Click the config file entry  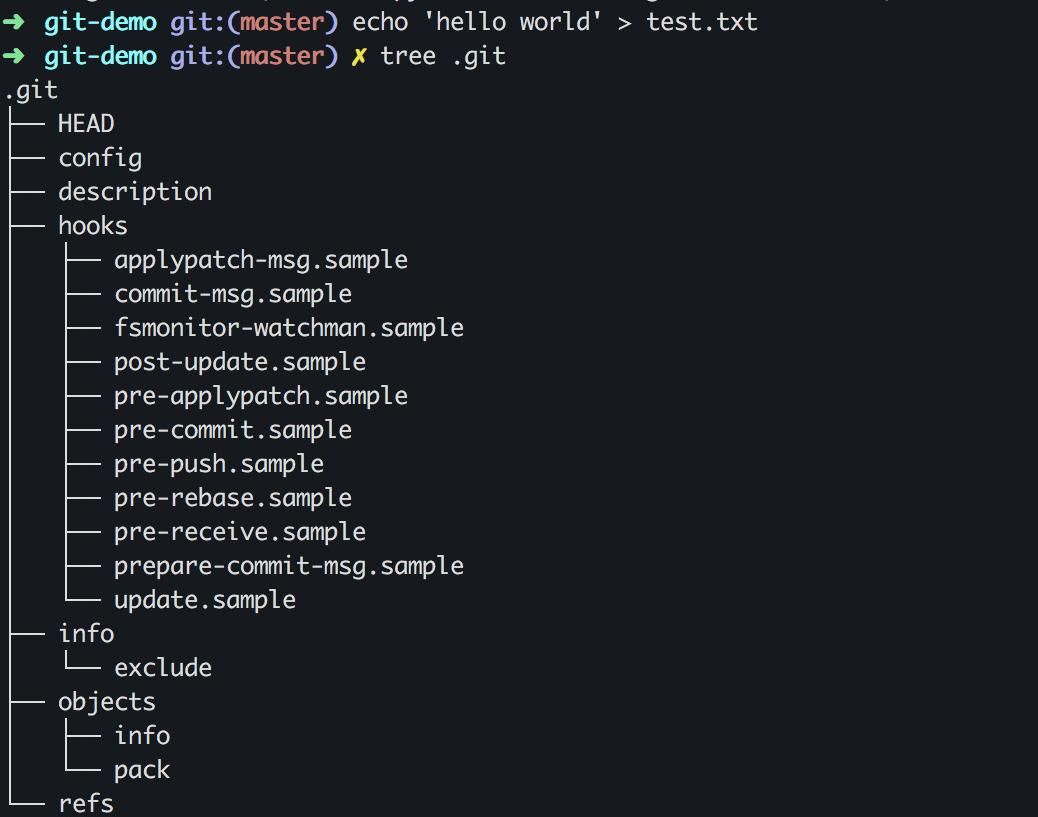point(100,158)
